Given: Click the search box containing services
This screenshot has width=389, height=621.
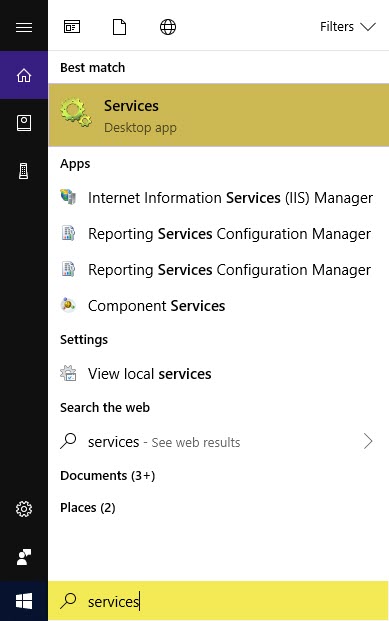Looking at the screenshot, I should pos(218,601).
